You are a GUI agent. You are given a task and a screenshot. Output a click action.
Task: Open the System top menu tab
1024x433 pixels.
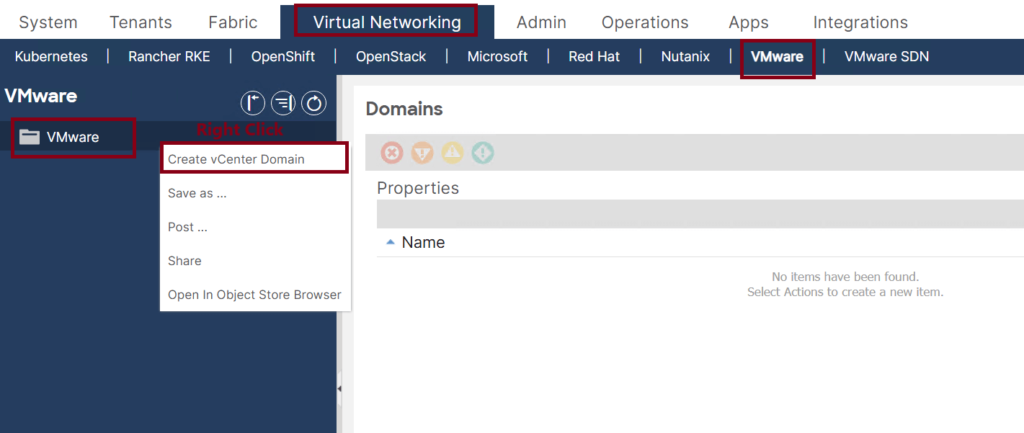click(48, 22)
